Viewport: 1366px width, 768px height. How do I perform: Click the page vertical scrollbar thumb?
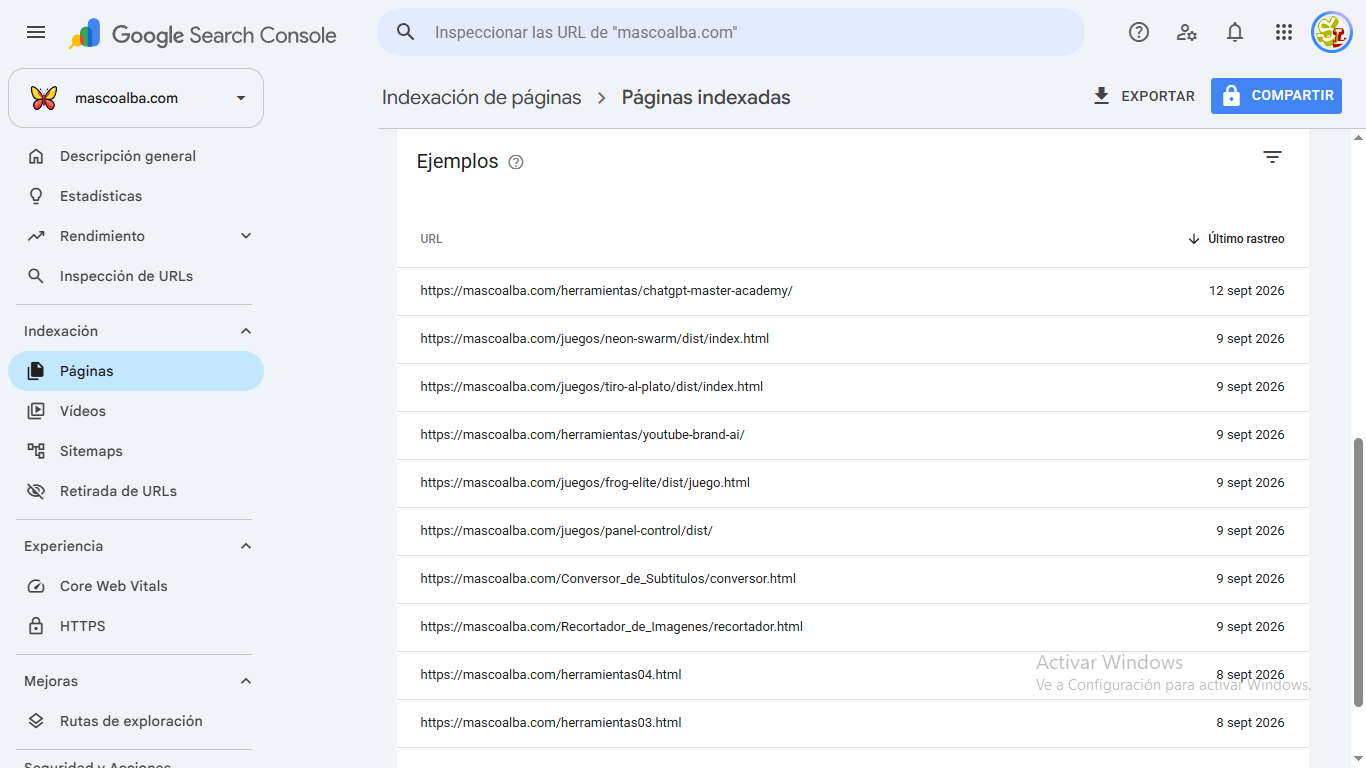(1357, 571)
